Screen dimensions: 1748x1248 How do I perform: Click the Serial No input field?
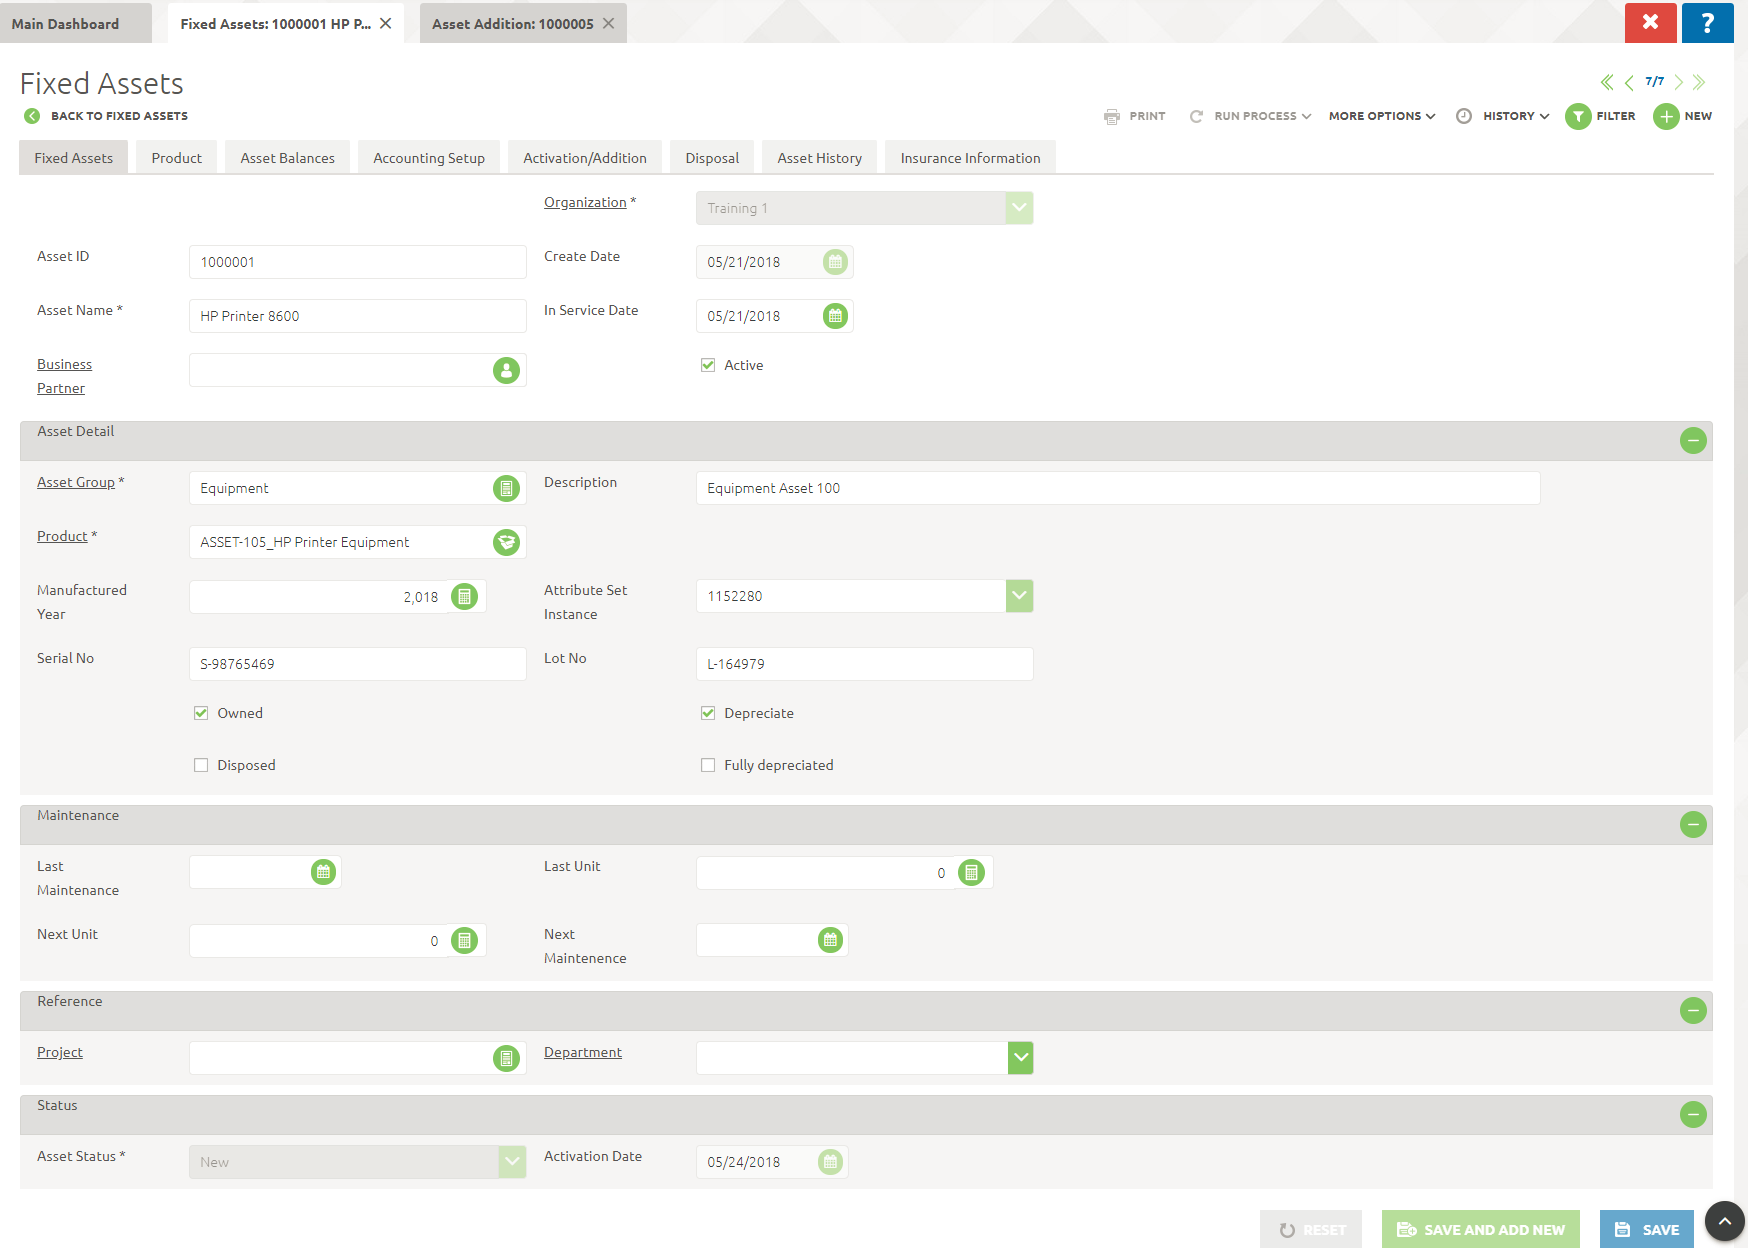pos(357,664)
